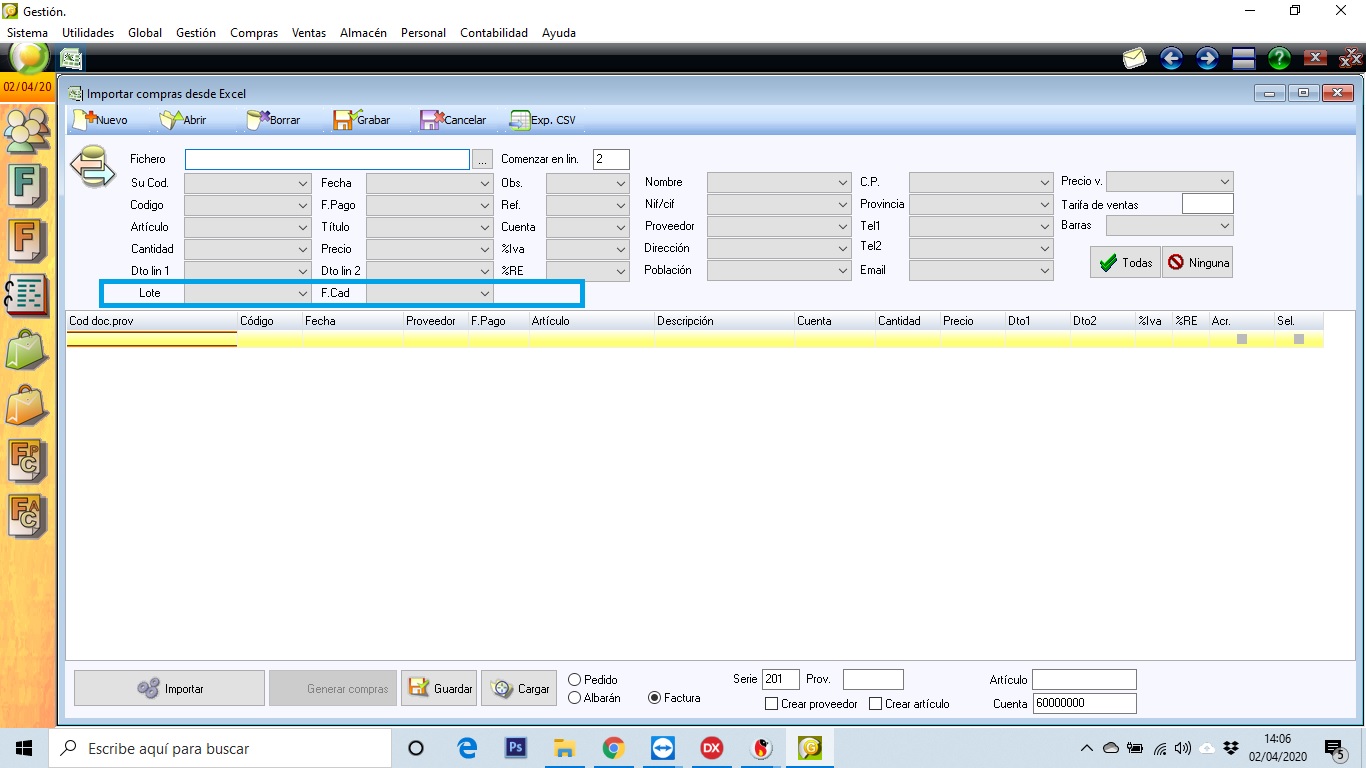
Task: Click the mail envelope icon in top bar
Action: point(1134,58)
